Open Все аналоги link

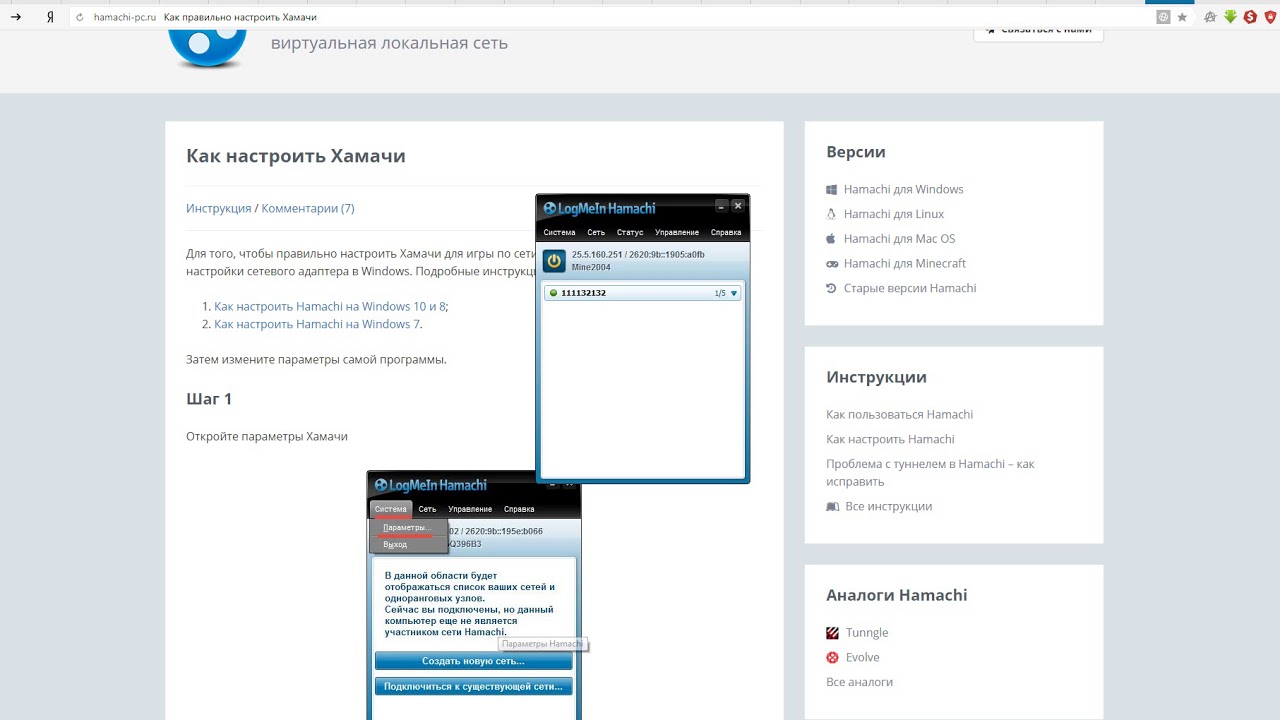coord(859,682)
